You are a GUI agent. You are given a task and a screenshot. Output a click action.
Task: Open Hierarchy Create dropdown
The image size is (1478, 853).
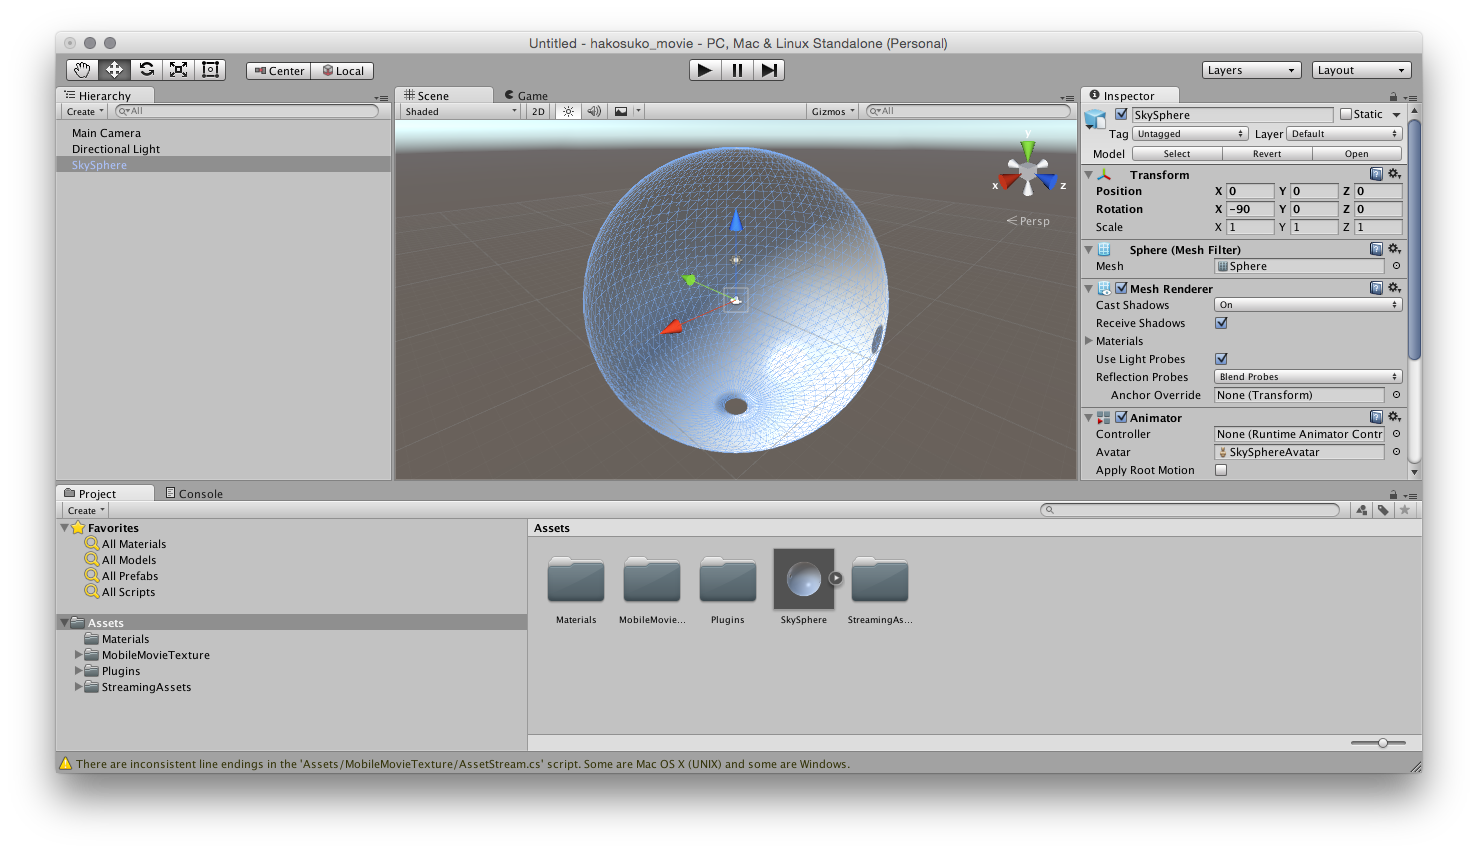(x=85, y=112)
